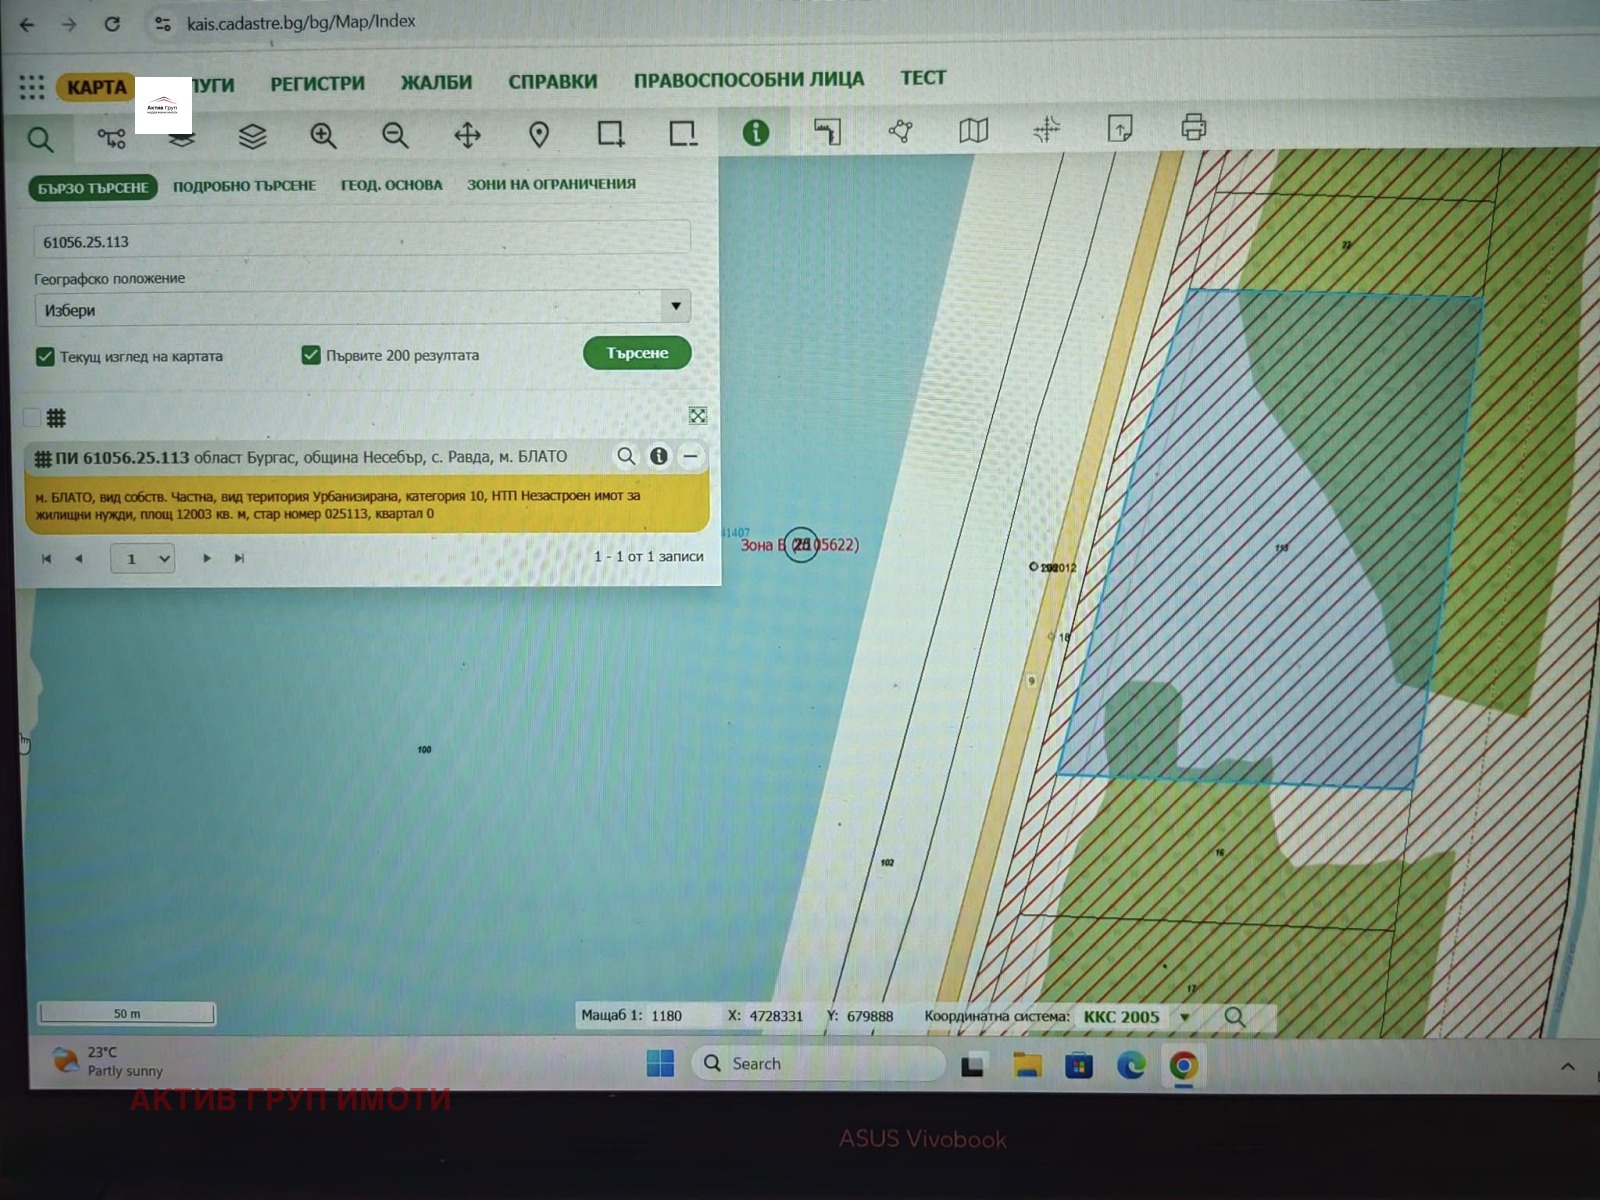
Task: Open the РЕГИСТРИ menu
Action: pyautogui.click(x=317, y=84)
